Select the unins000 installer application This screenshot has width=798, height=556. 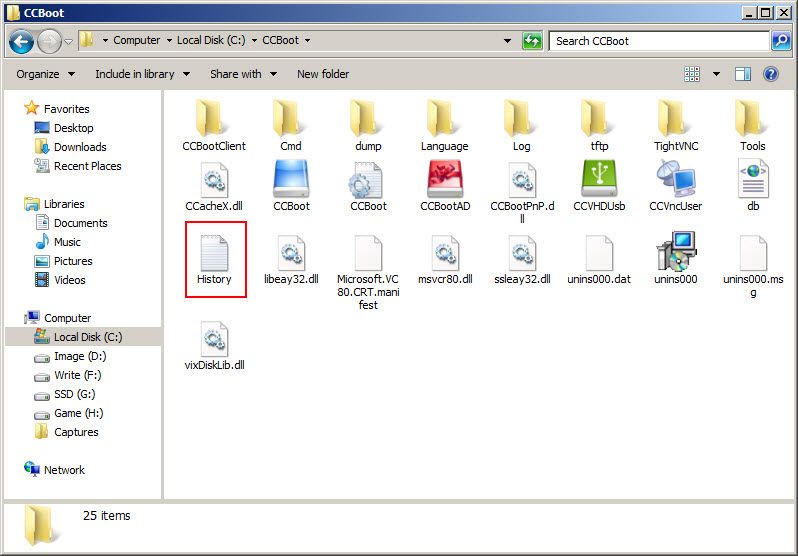tap(676, 259)
